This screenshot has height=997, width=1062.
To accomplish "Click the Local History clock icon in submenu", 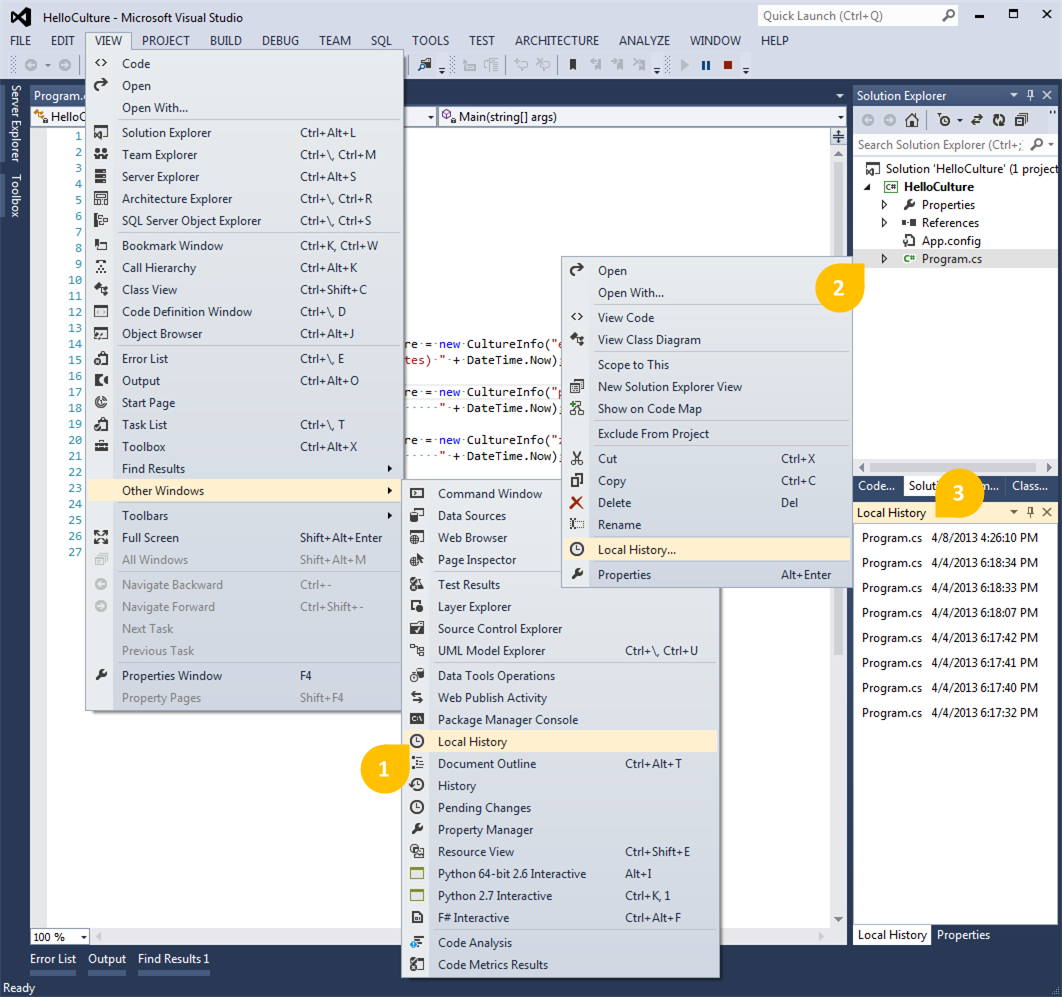I will pos(417,741).
